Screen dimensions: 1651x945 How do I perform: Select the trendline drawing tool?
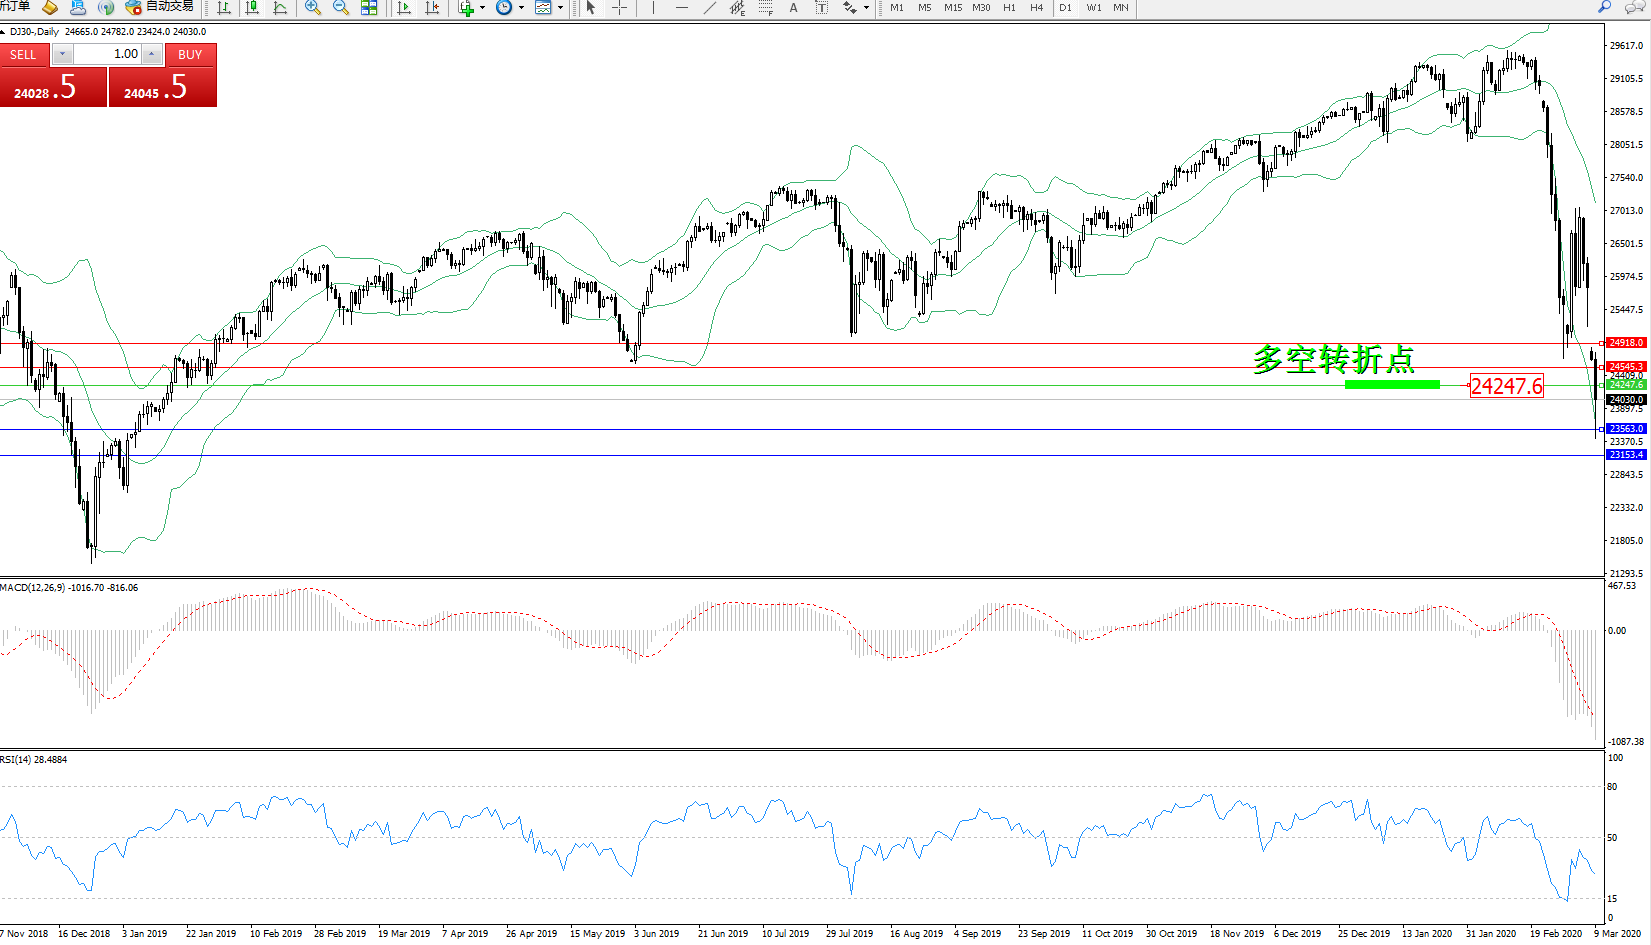click(x=710, y=8)
